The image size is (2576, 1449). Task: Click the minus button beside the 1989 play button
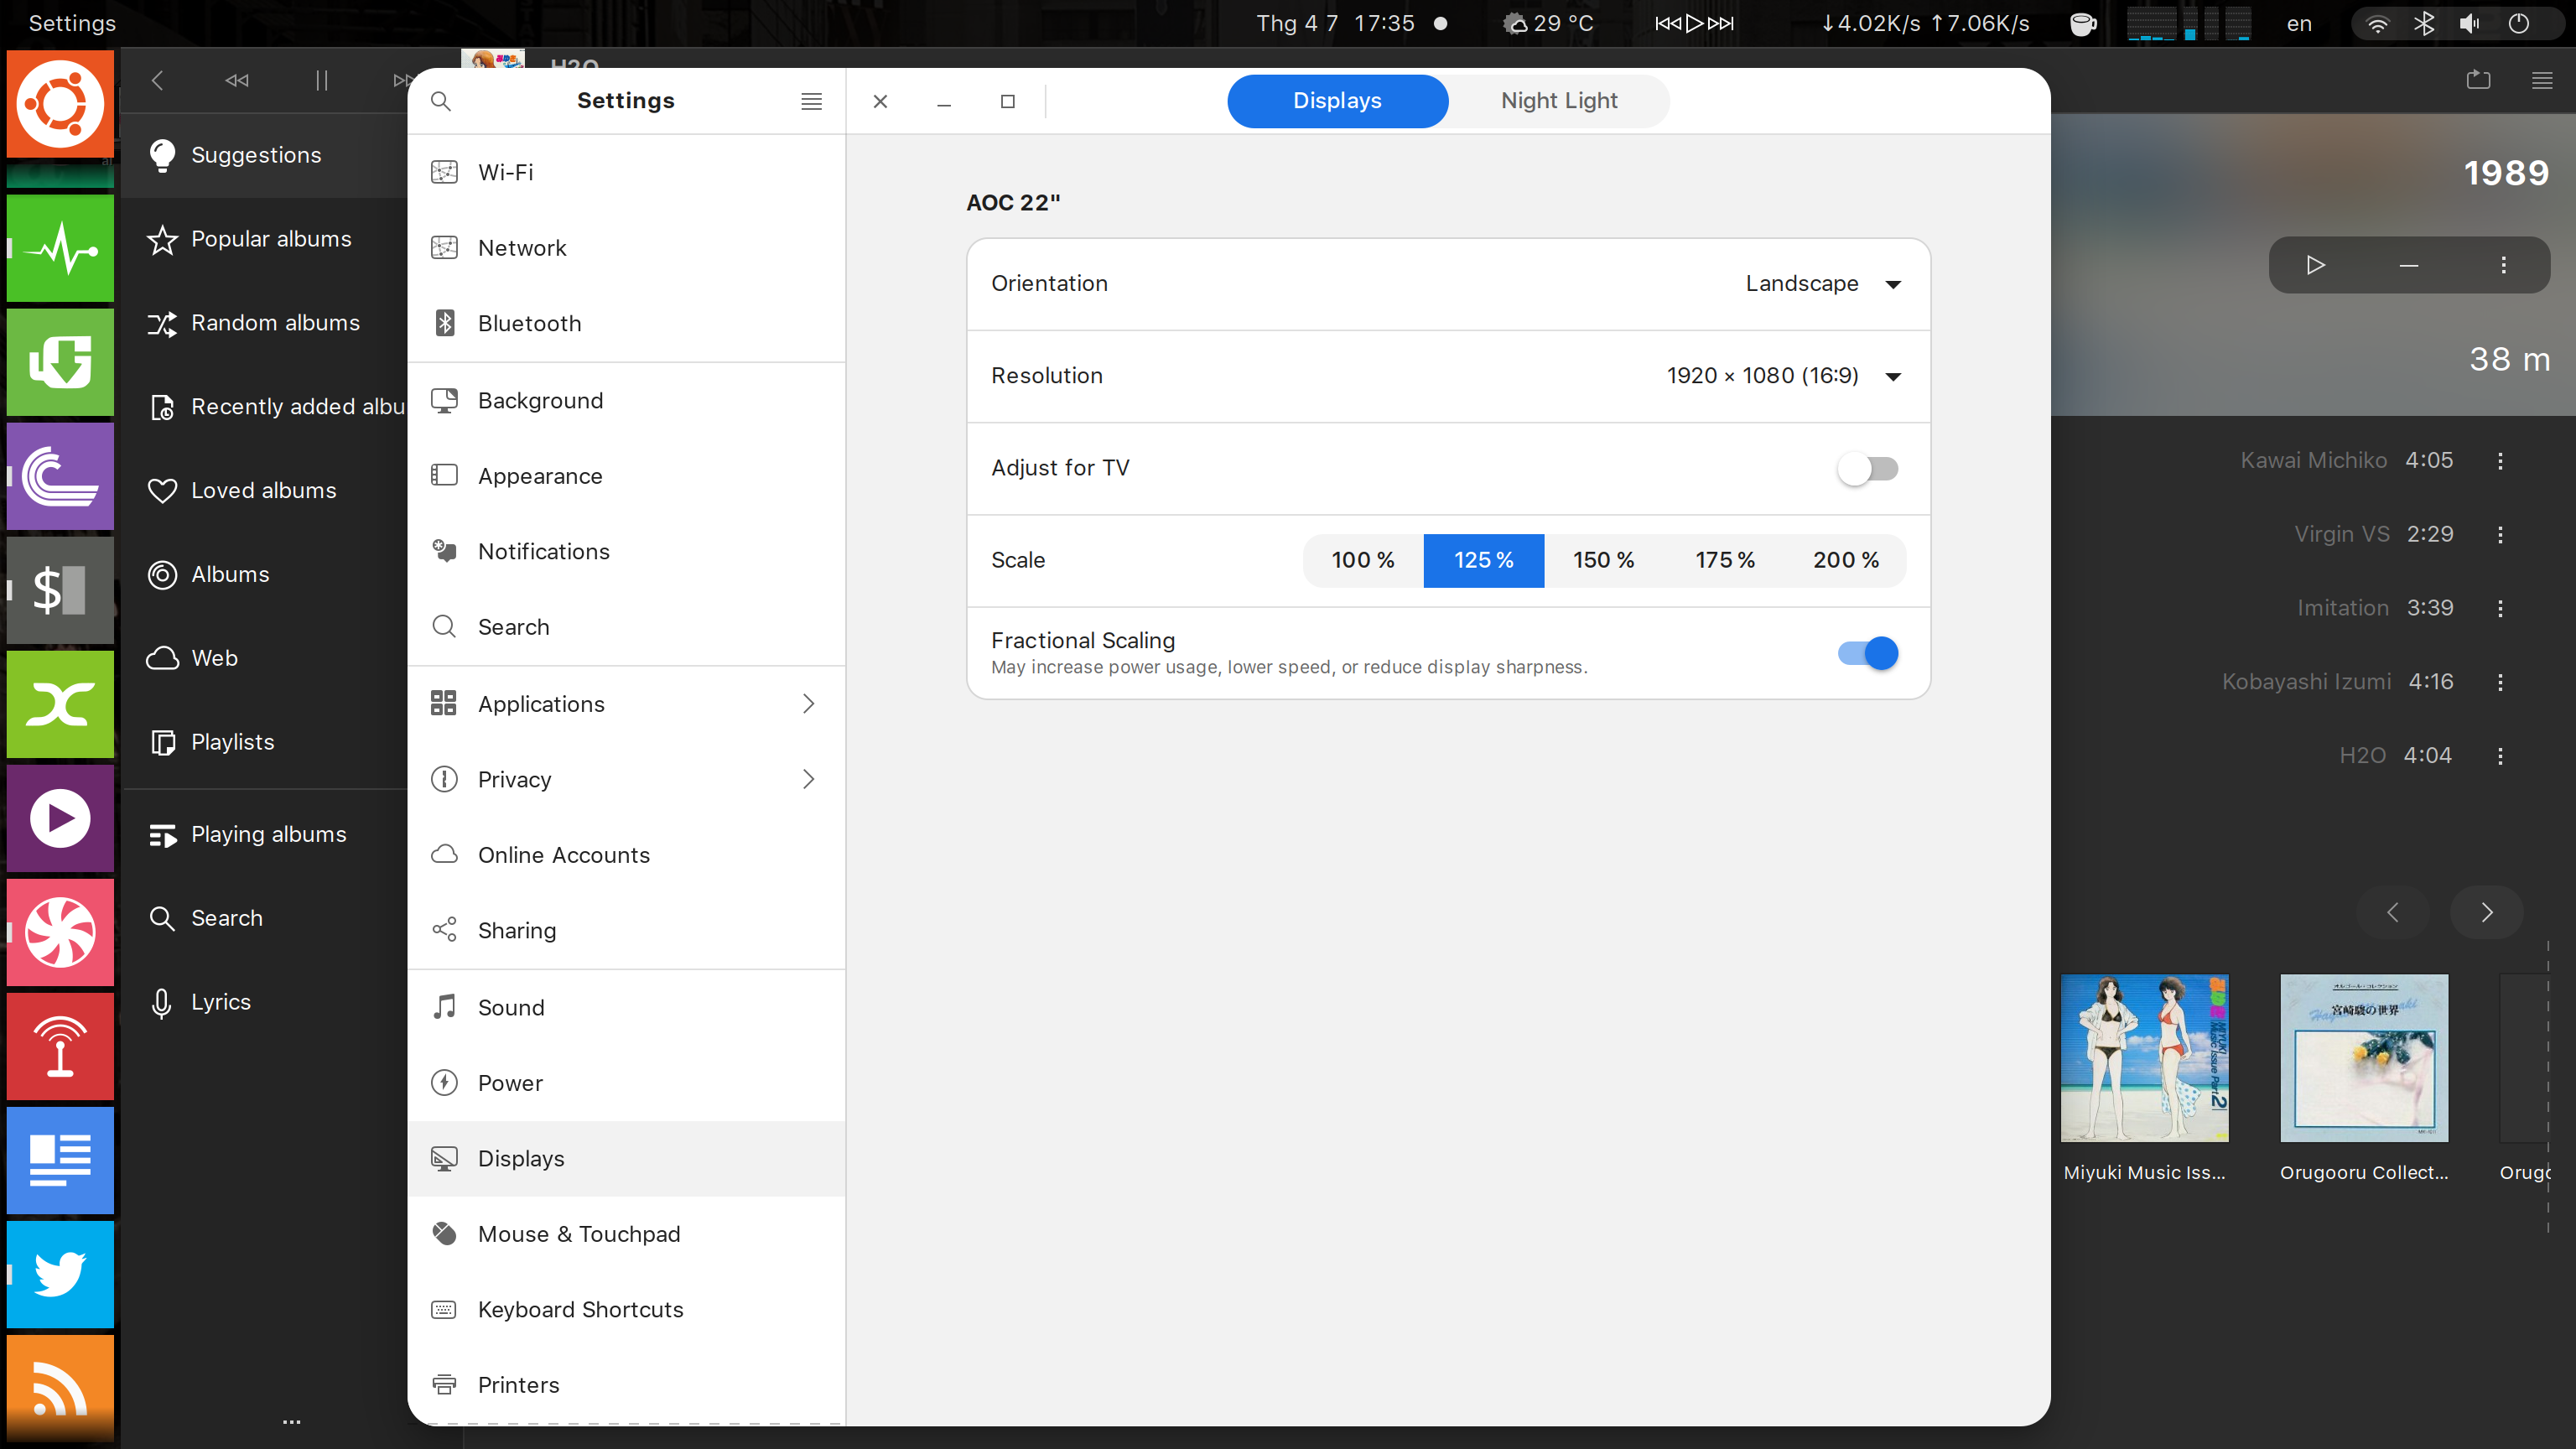(2409, 265)
